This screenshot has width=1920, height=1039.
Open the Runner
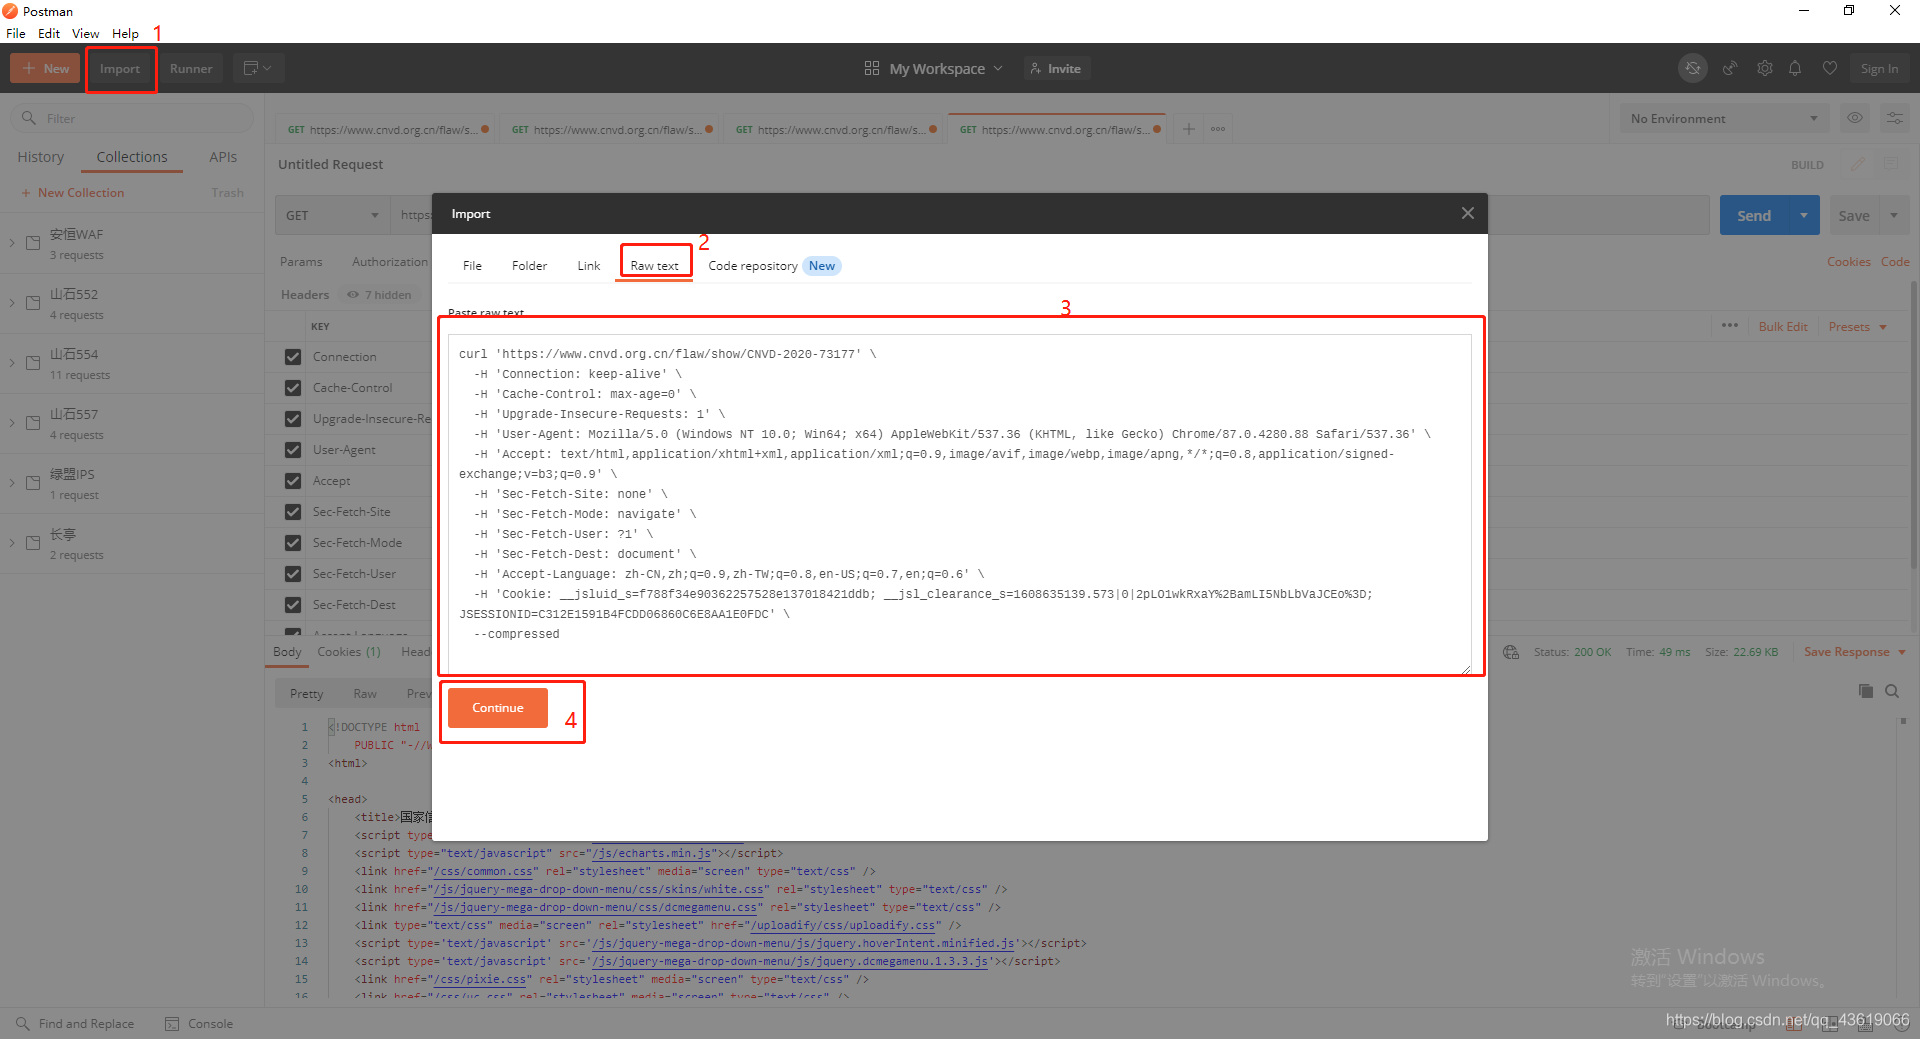[191, 68]
